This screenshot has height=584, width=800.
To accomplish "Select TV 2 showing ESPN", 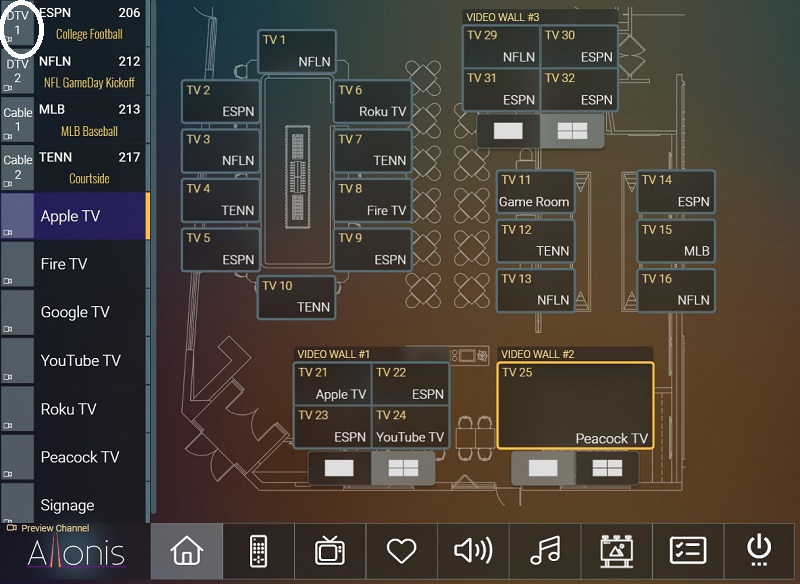I will click(220, 101).
